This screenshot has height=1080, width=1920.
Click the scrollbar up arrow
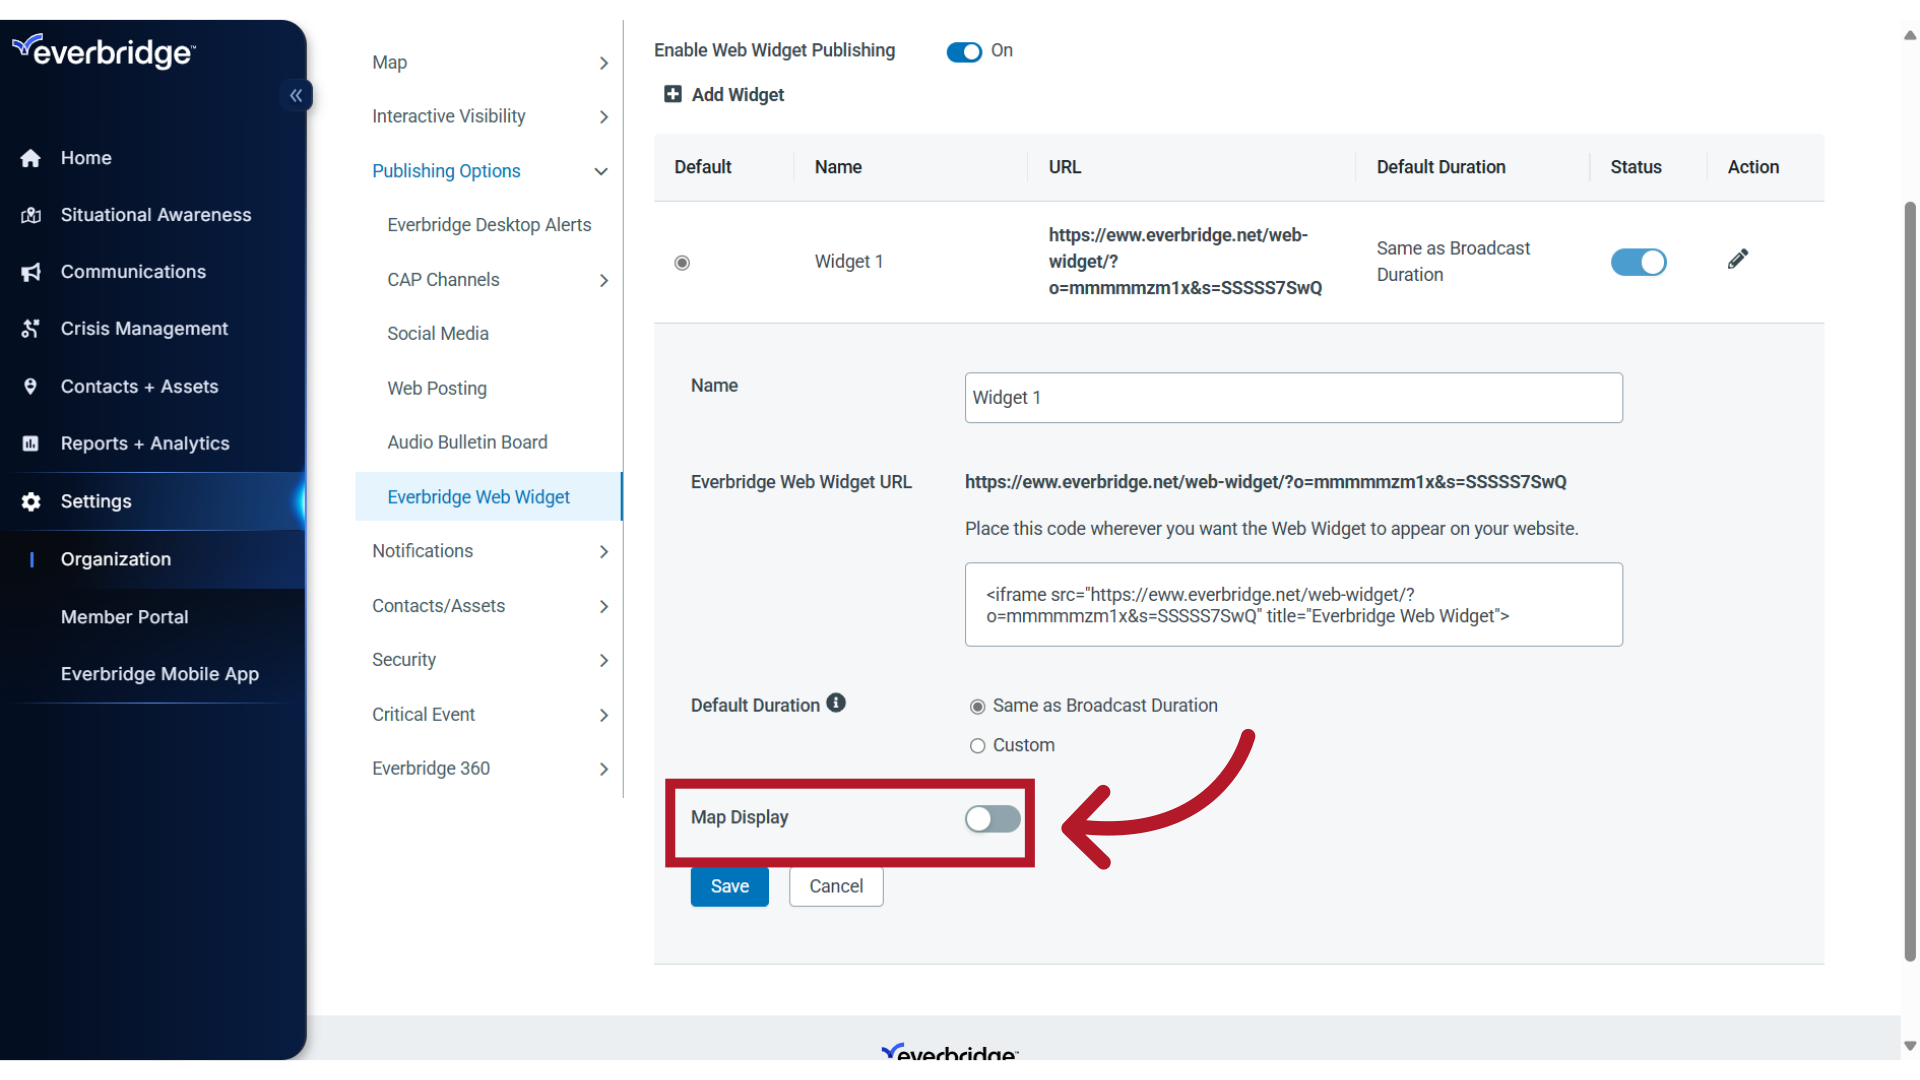(x=1910, y=35)
